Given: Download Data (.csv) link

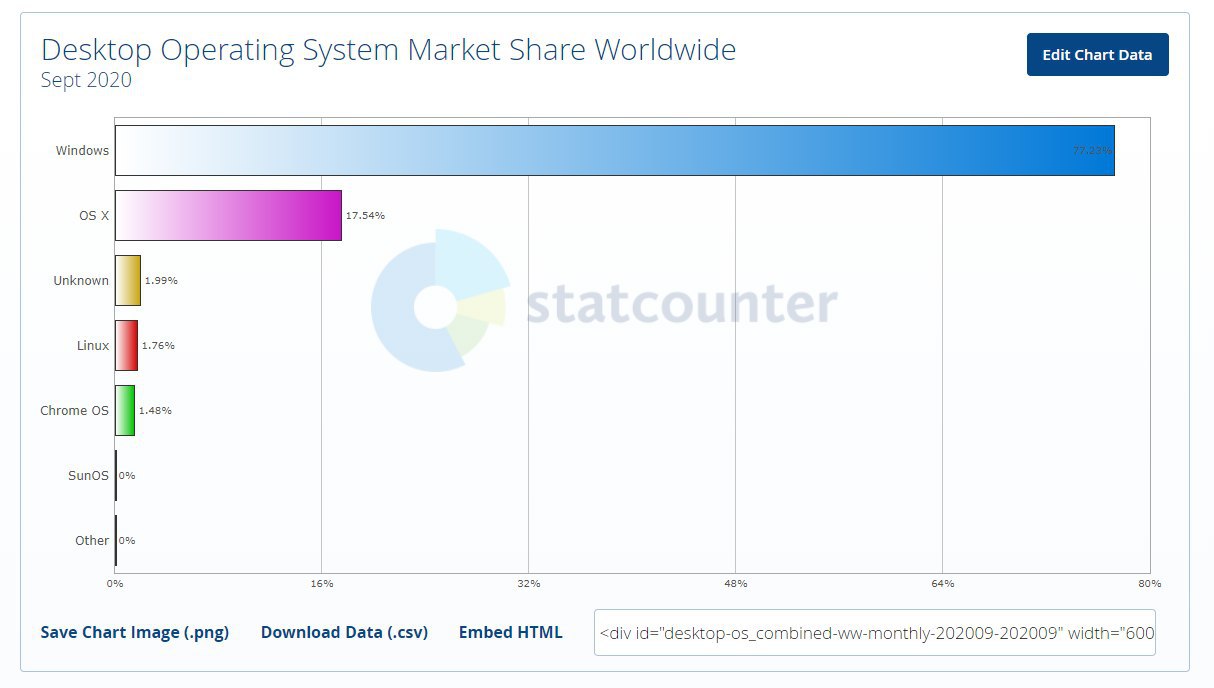Looking at the screenshot, I should [x=344, y=632].
